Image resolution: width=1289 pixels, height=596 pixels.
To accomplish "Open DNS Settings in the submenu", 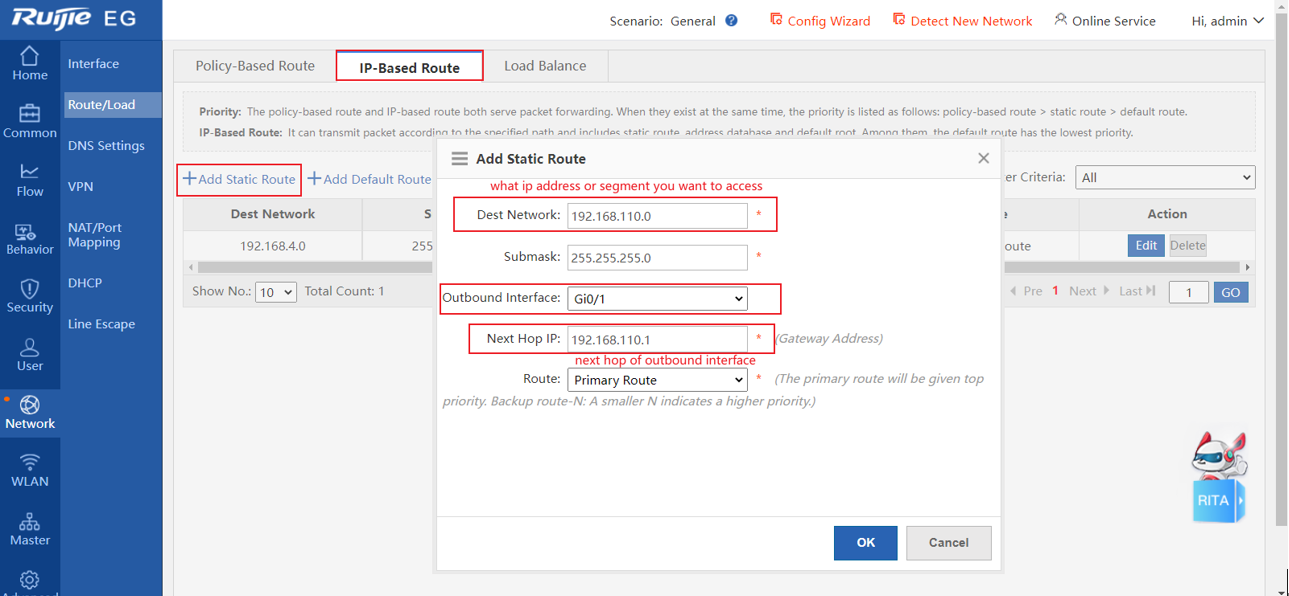I will coord(106,146).
